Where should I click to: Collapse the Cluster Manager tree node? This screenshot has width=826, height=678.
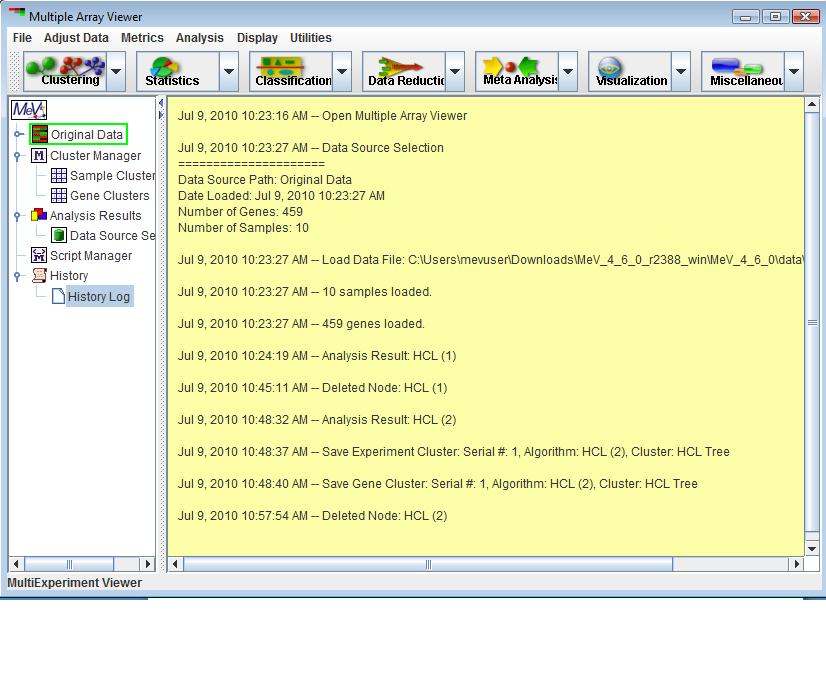(18, 156)
